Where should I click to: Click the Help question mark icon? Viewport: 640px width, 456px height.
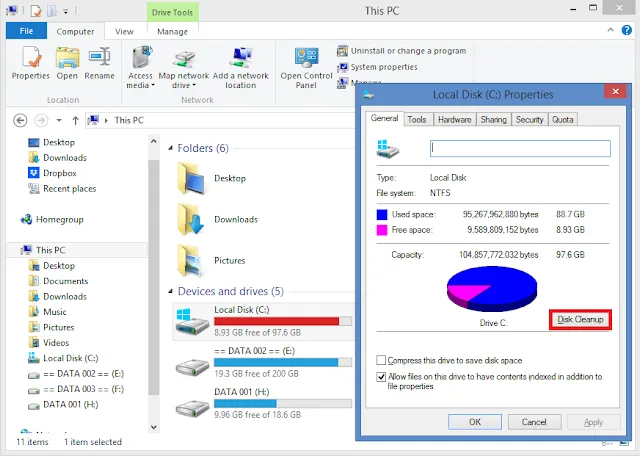click(627, 30)
